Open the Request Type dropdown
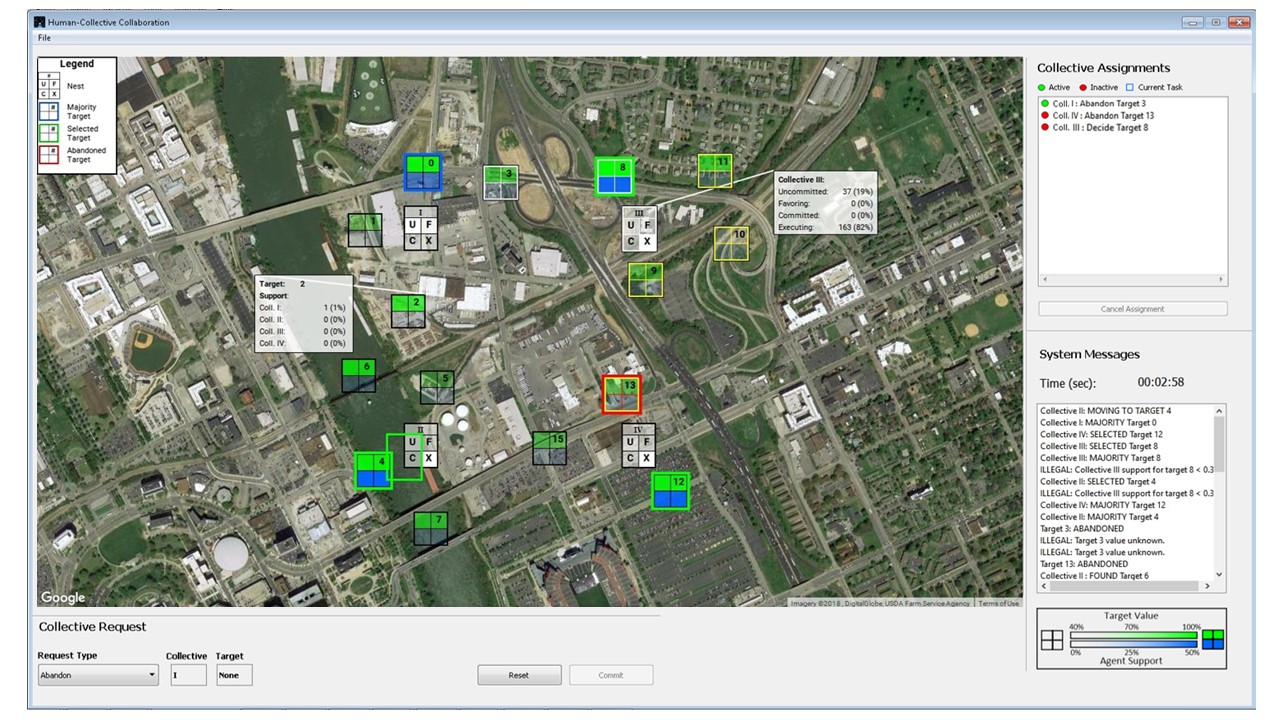The width and height of the screenshot is (1280, 720). [x=98, y=675]
